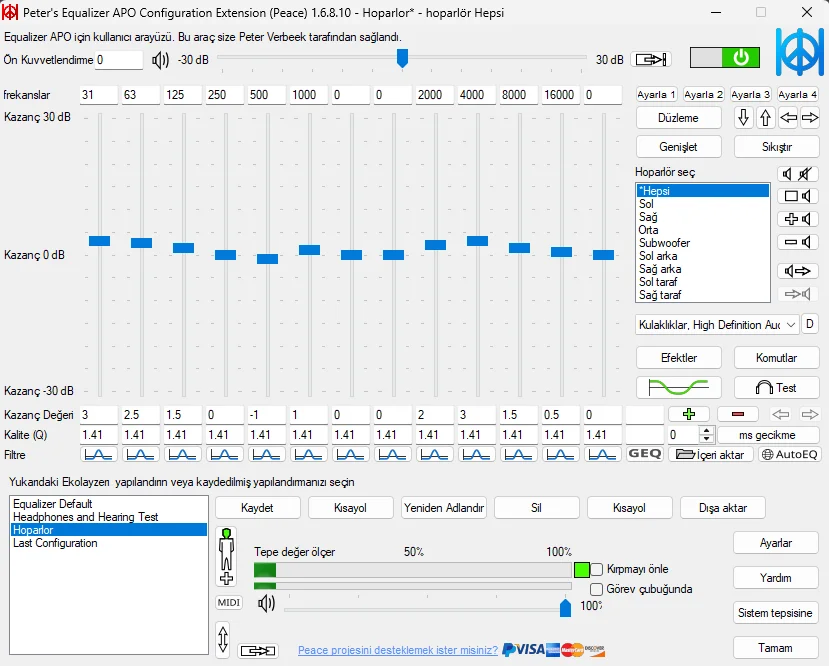
Task: Click the AutoEQ button
Action: tap(790, 455)
